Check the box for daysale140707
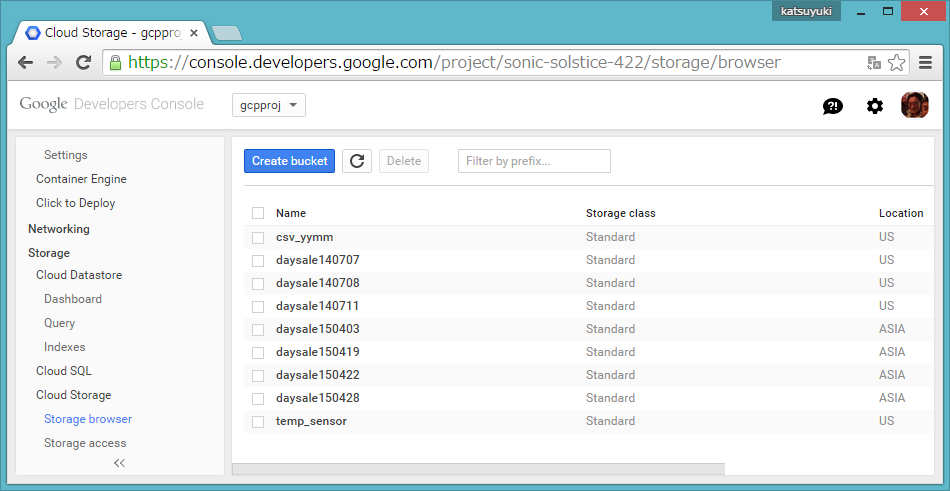Screen dimensions: 950x491 (258, 260)
